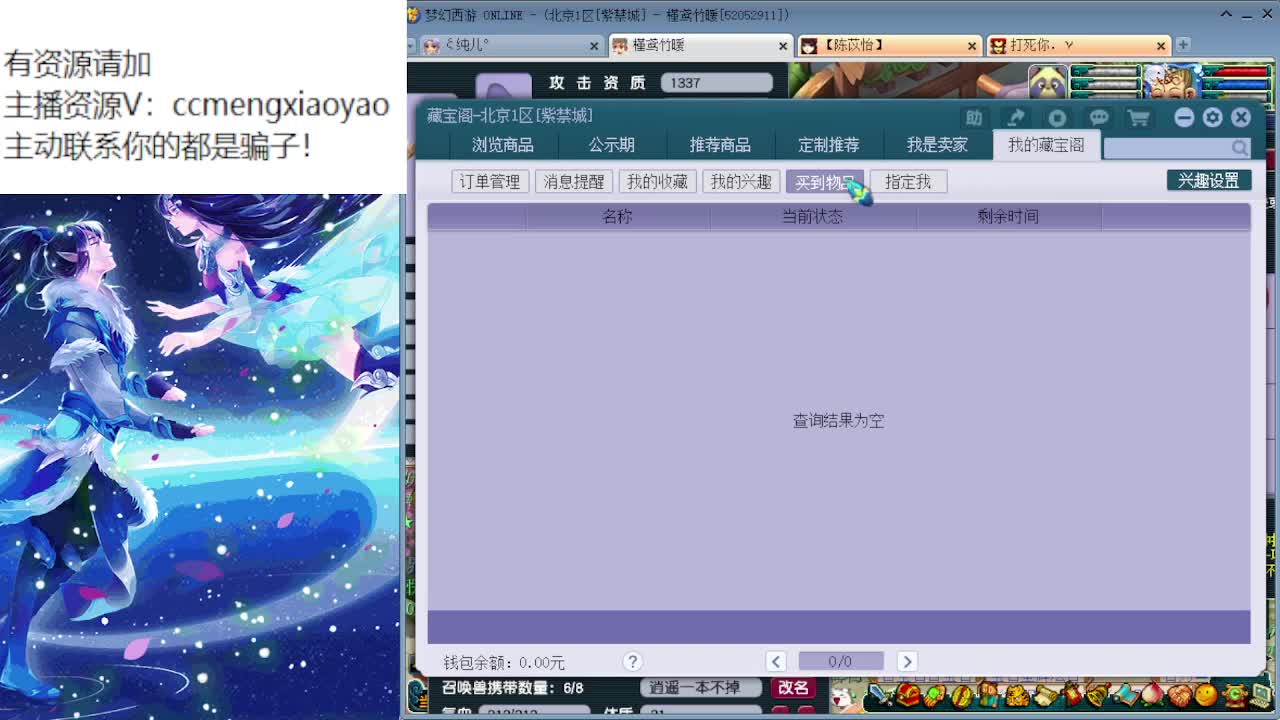Screen dimensions: 1280x720
Task: Open the share arrow icon in 藏宝阁 header
Action: click(x=1015, y=118)
